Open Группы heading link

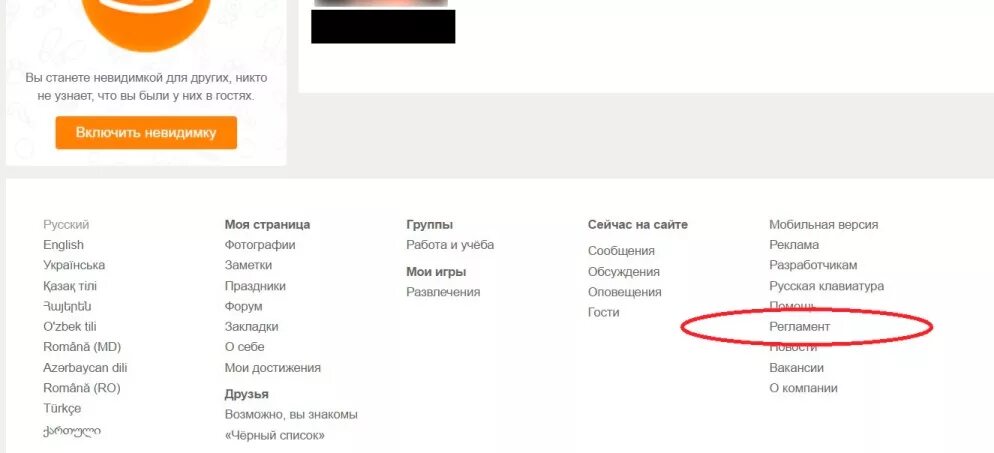[x=429, y=224]
